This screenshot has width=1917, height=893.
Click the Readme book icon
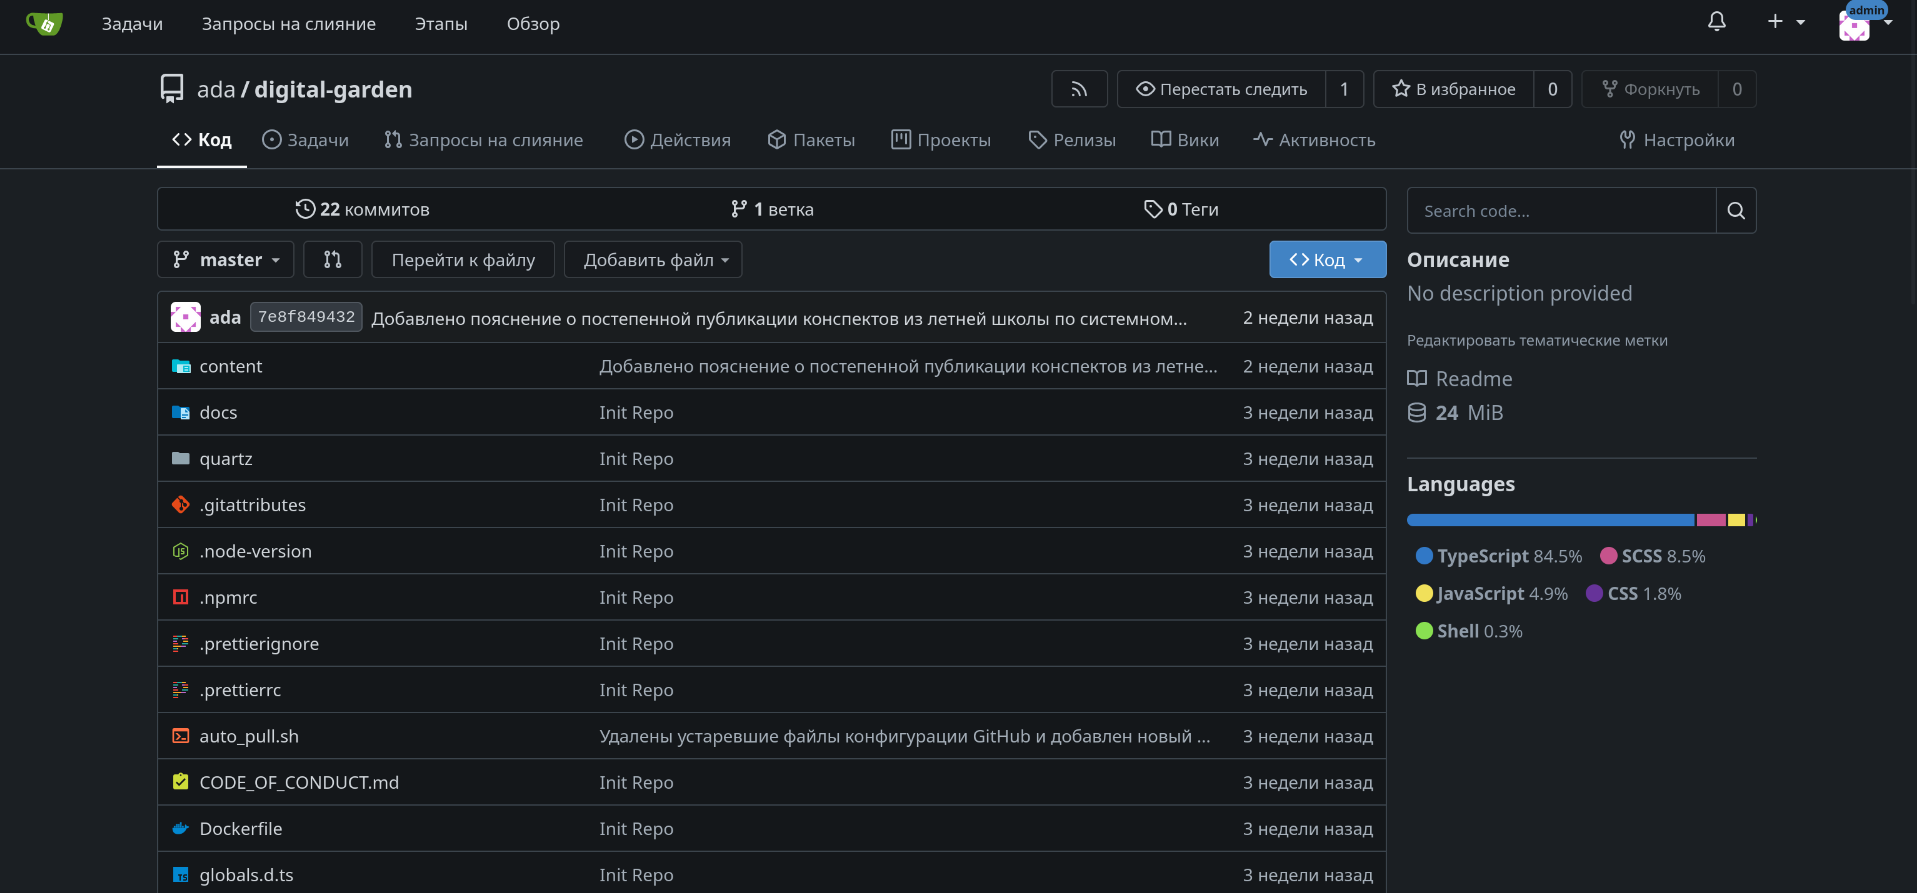coord(1417,378)
